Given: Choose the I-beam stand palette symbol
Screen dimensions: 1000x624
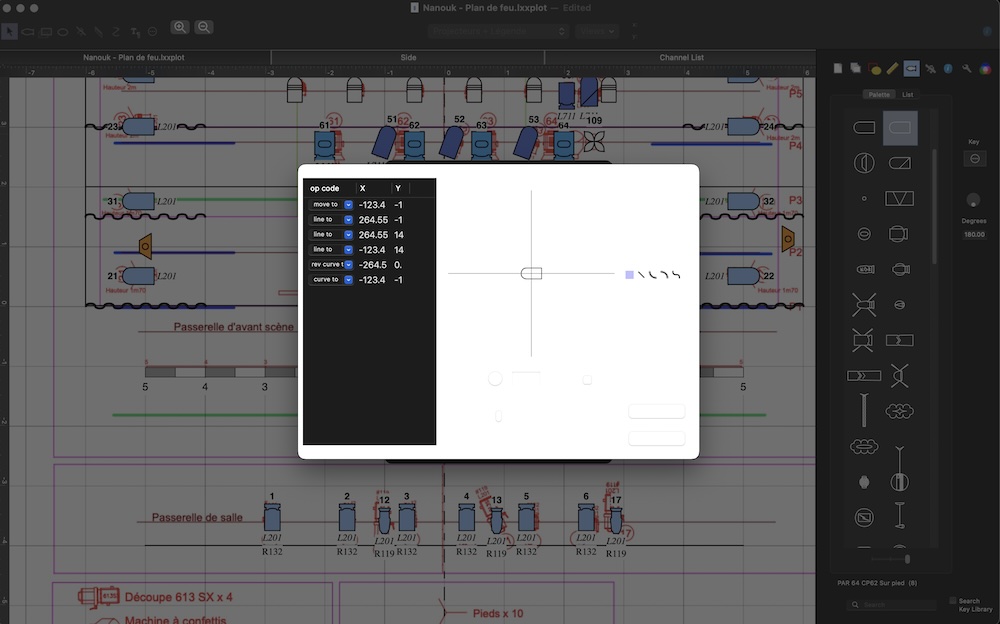Looking at the screenshot, I should tap(899, 516).
